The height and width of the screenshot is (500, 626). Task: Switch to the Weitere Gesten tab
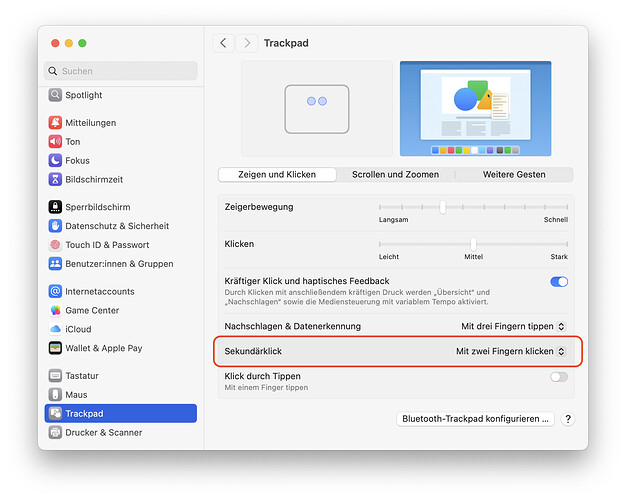[514, 174]
